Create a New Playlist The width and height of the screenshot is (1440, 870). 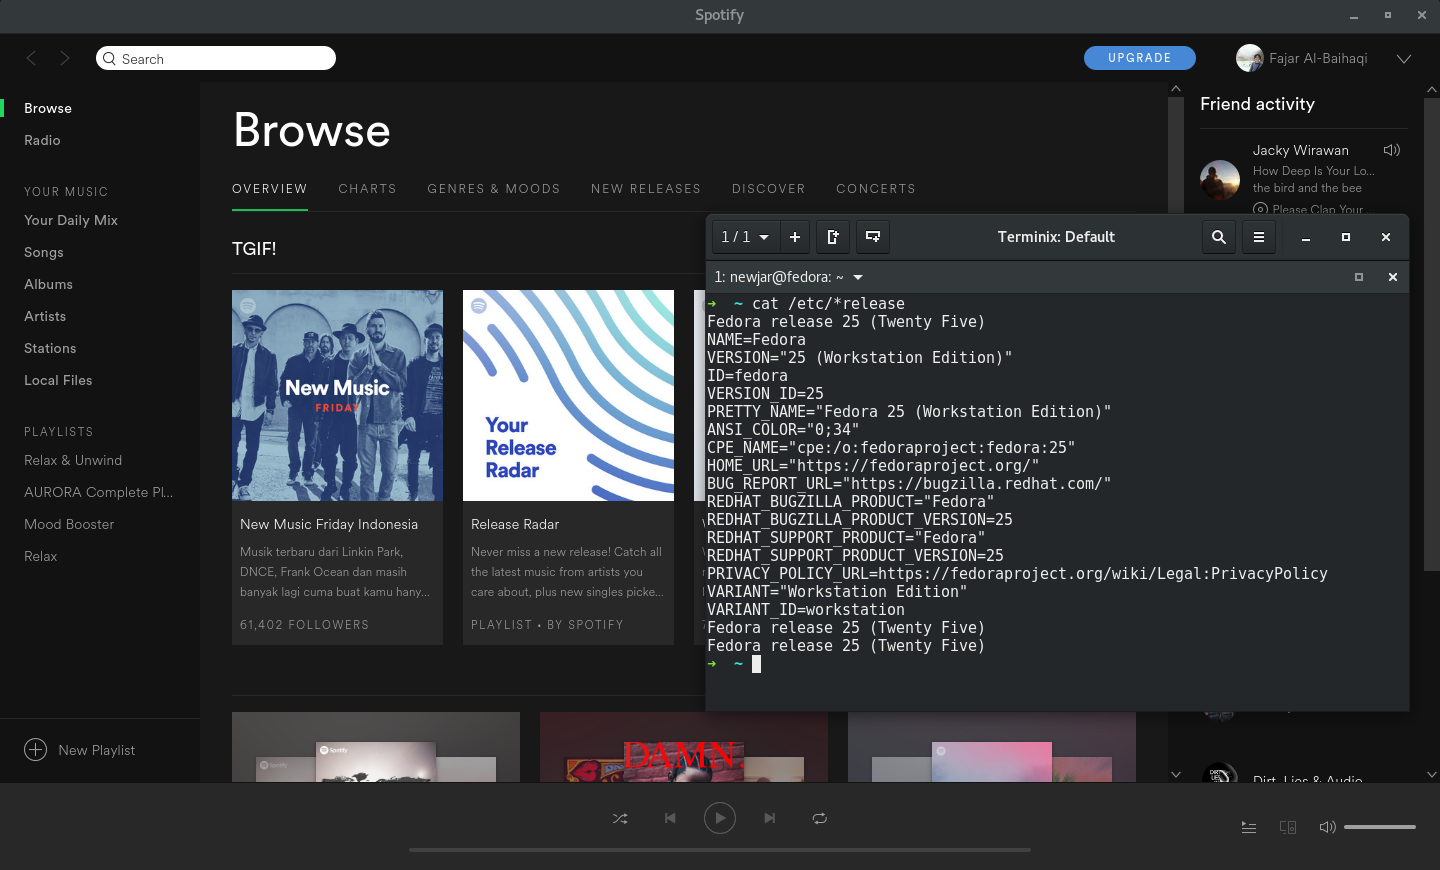79,750
